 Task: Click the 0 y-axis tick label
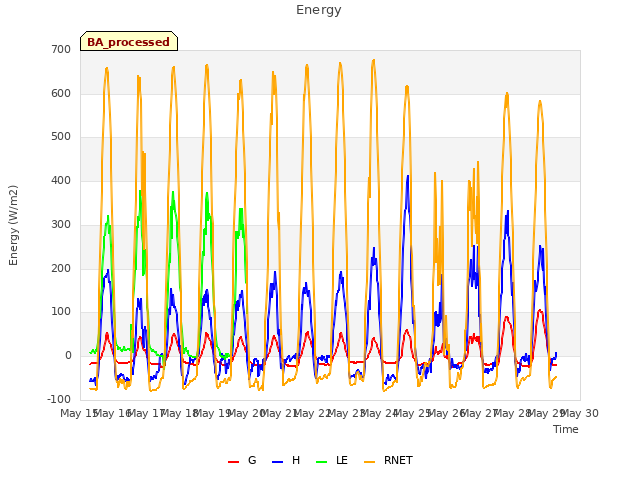68,356
